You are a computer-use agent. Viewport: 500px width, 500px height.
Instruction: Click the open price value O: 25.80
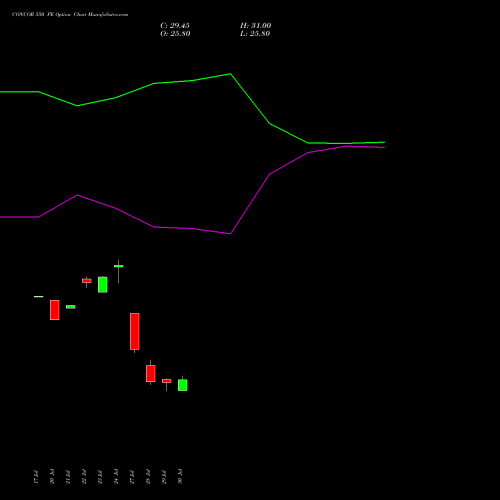175,34
